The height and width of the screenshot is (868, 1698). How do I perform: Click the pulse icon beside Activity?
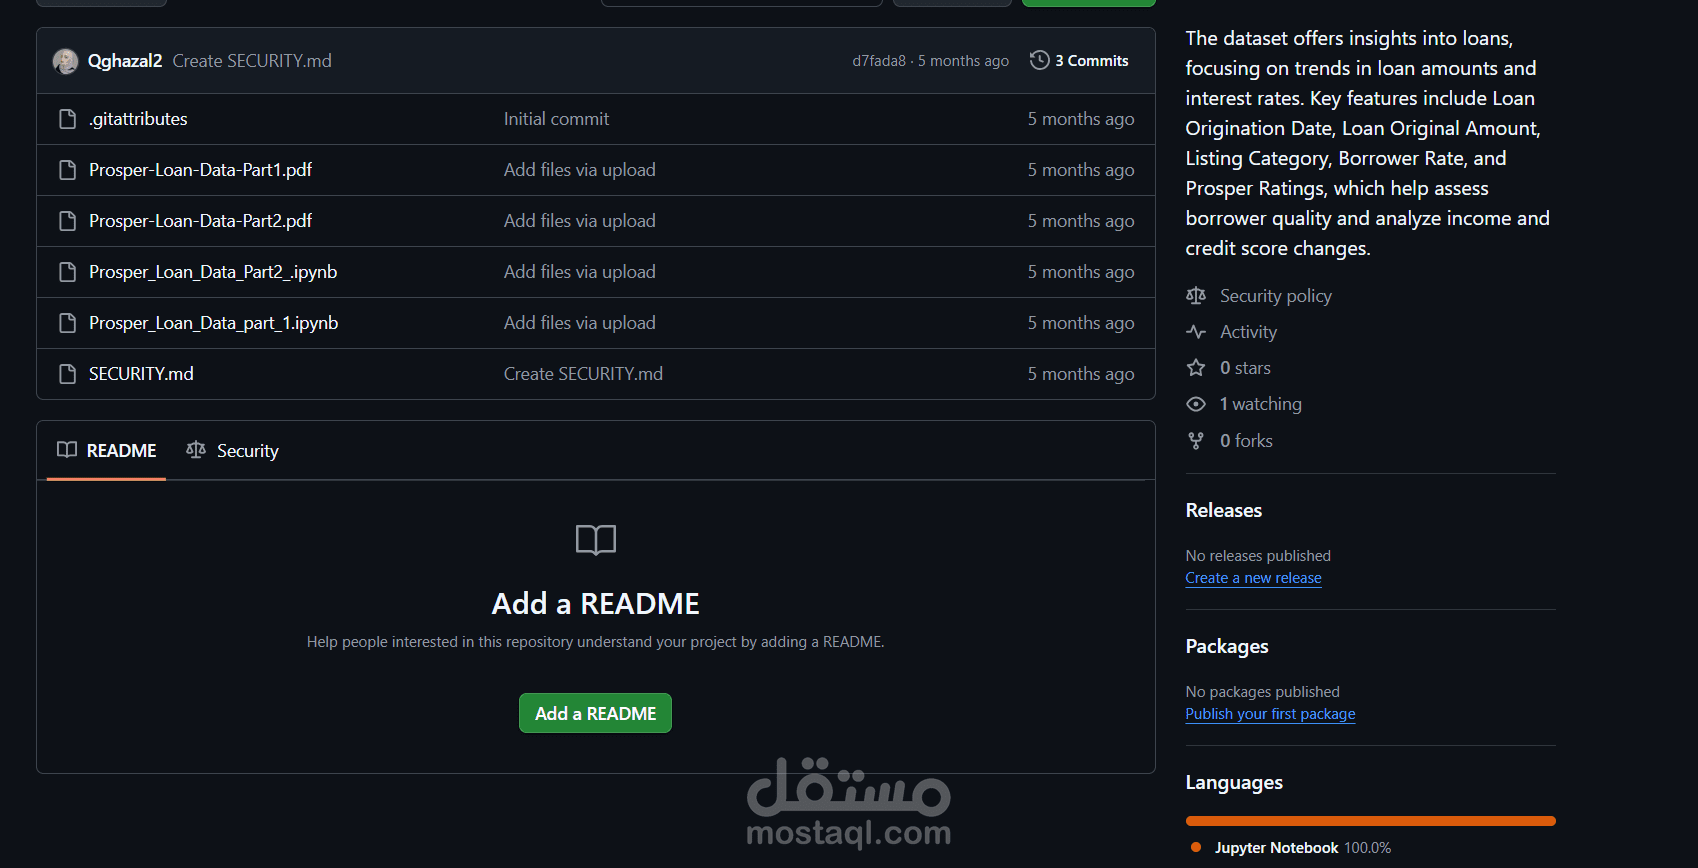tap(1196, 332)
